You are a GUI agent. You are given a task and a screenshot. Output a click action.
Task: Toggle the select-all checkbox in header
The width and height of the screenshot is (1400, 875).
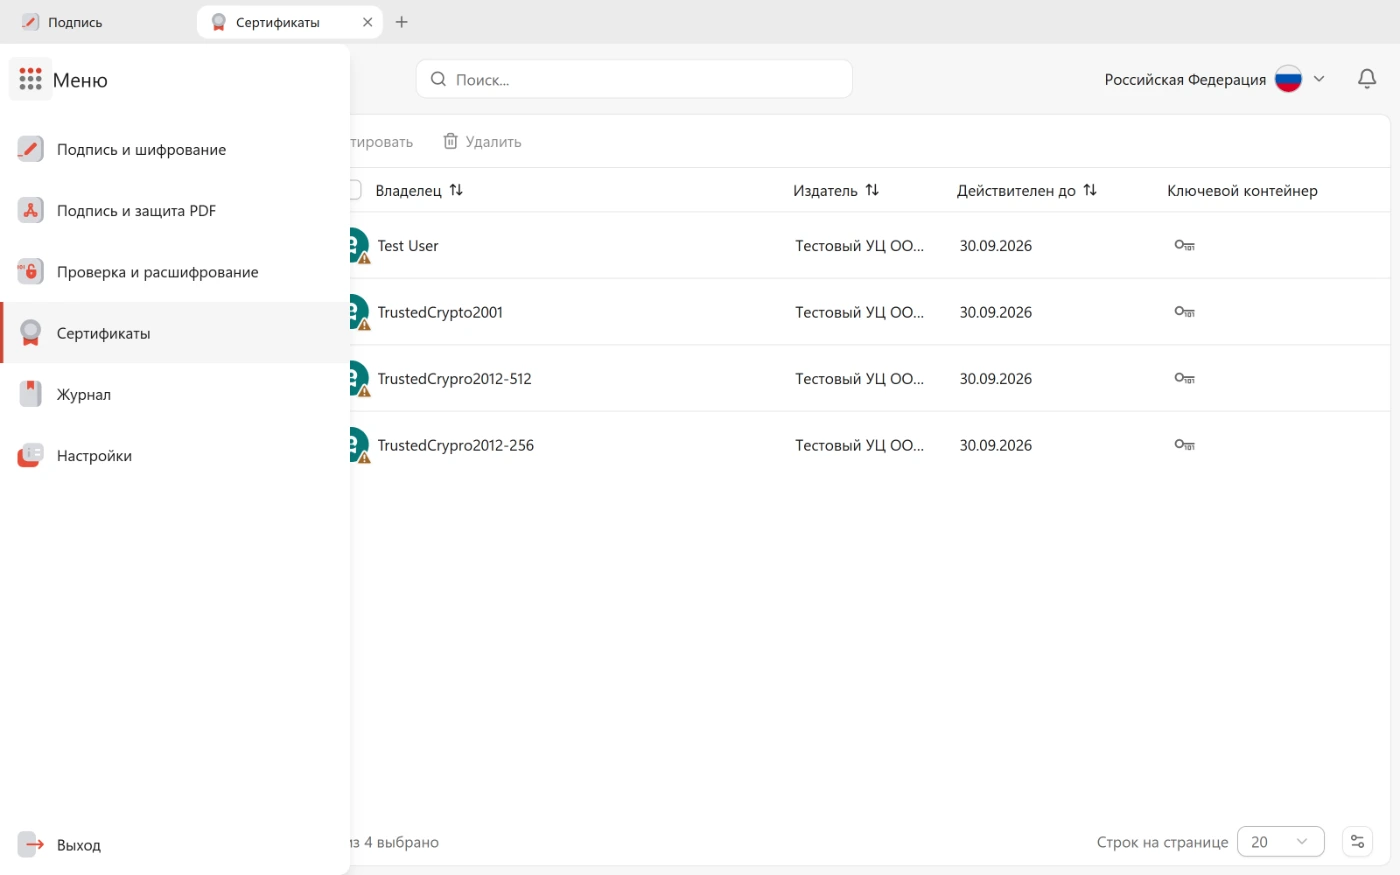coord(354,190)
